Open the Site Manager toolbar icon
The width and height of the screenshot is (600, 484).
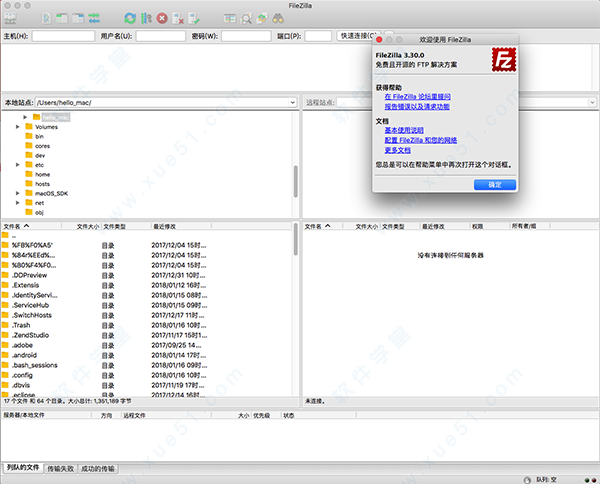(x=10, y=18)
